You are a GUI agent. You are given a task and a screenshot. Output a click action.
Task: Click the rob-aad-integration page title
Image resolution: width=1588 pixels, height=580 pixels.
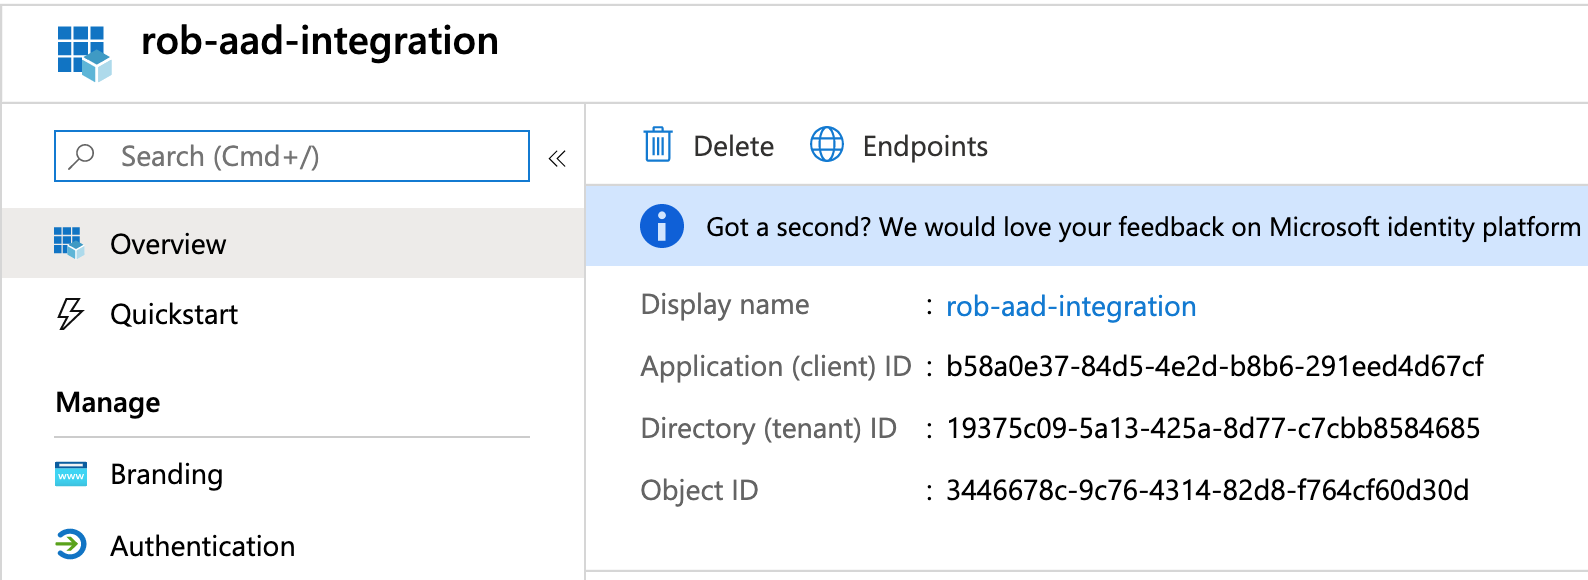tap(320, 41)
